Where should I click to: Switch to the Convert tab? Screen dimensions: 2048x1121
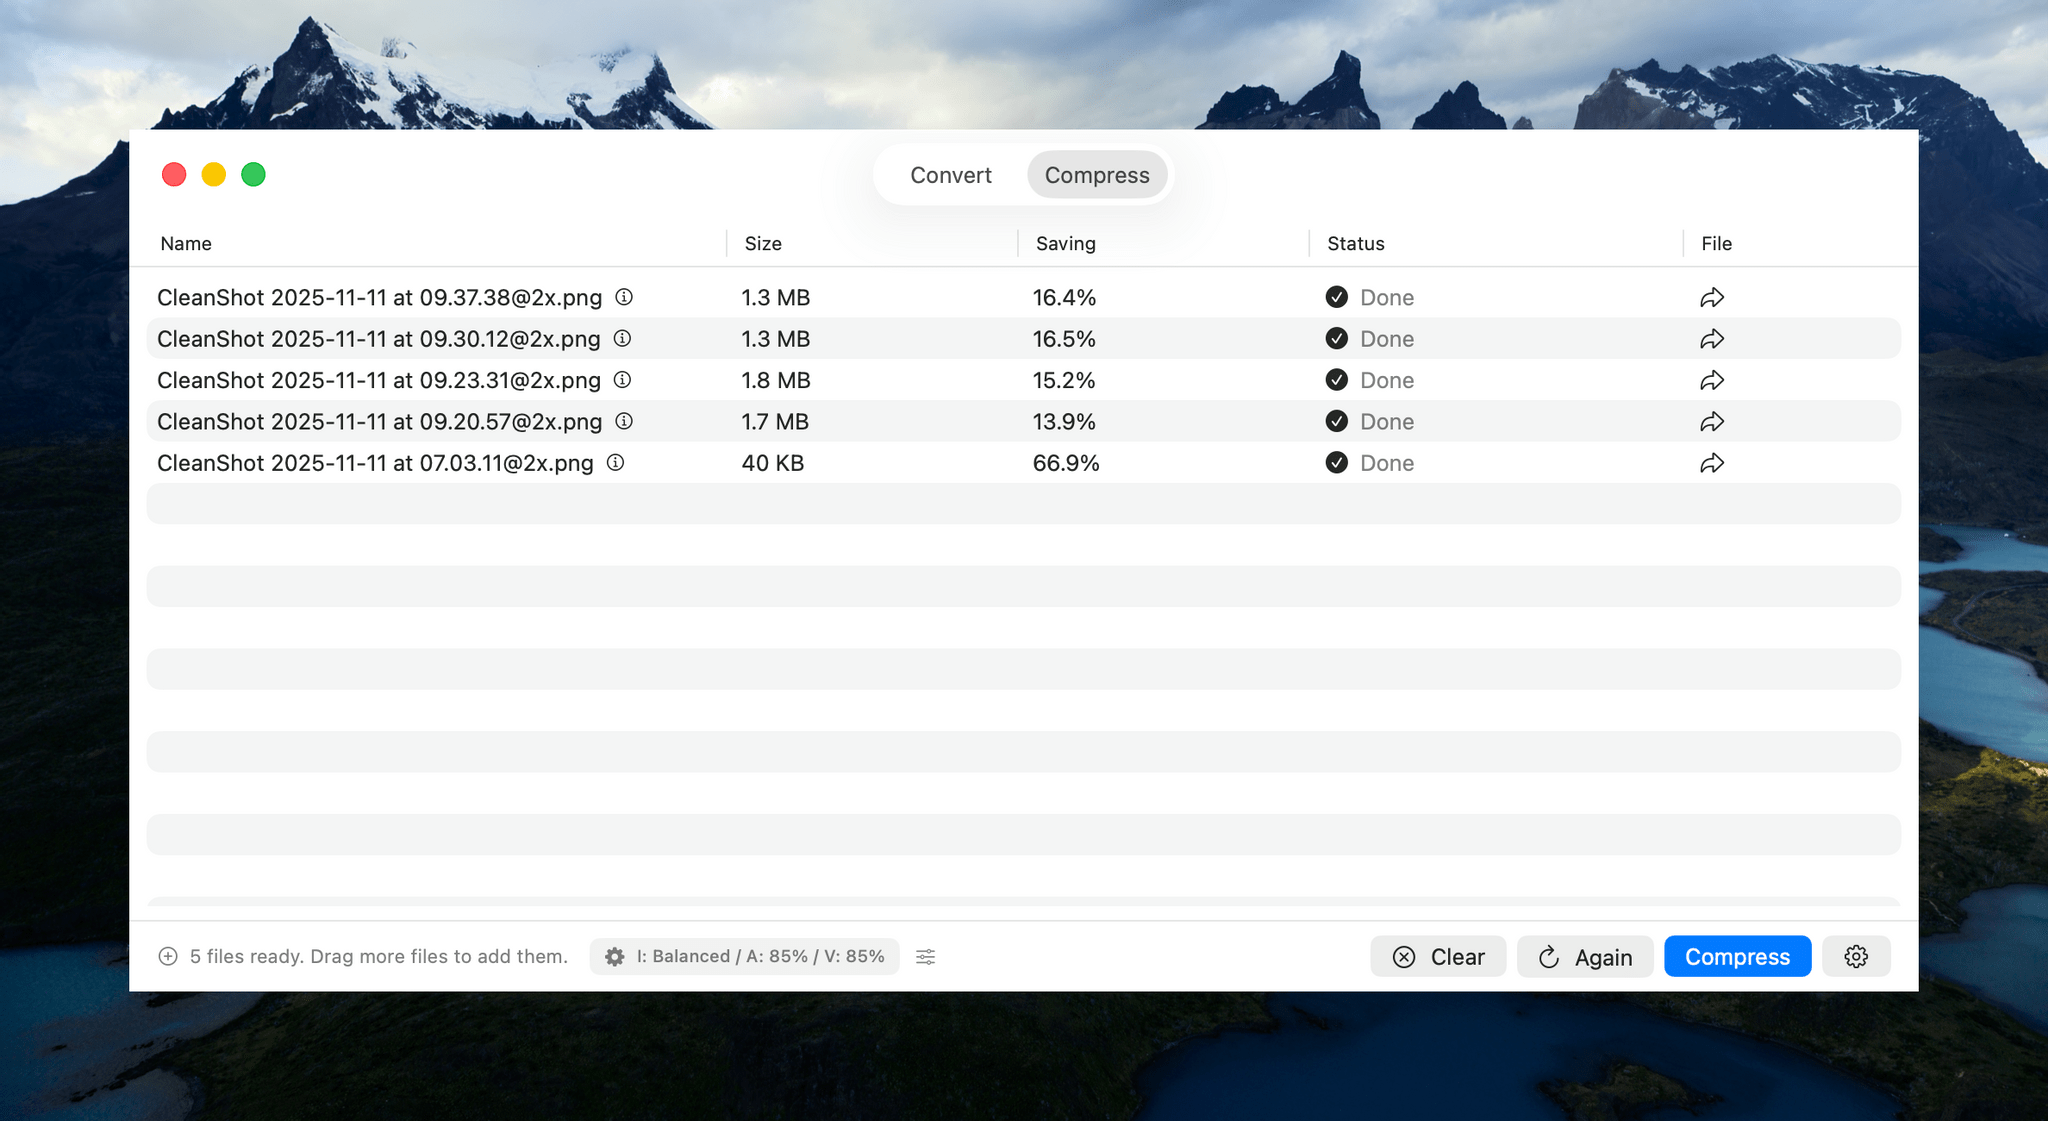coord(950,175)
